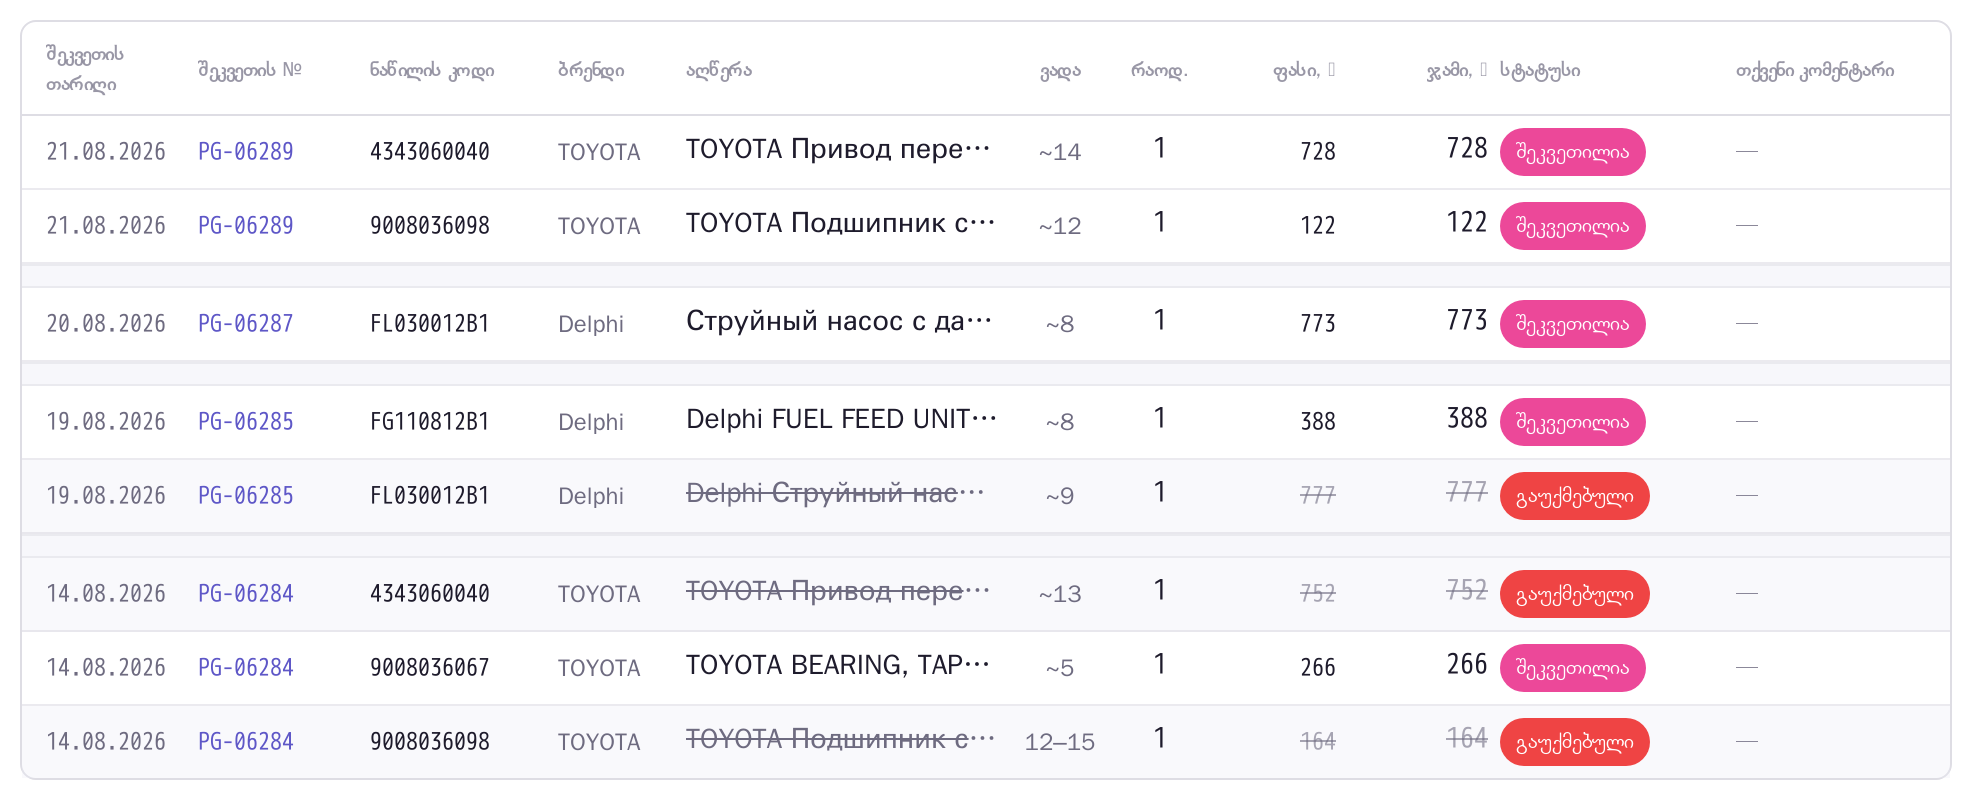Click the struck-through TOYOTA Привод description
Viewport: 1972px width, 800px height.
[838, 591]
